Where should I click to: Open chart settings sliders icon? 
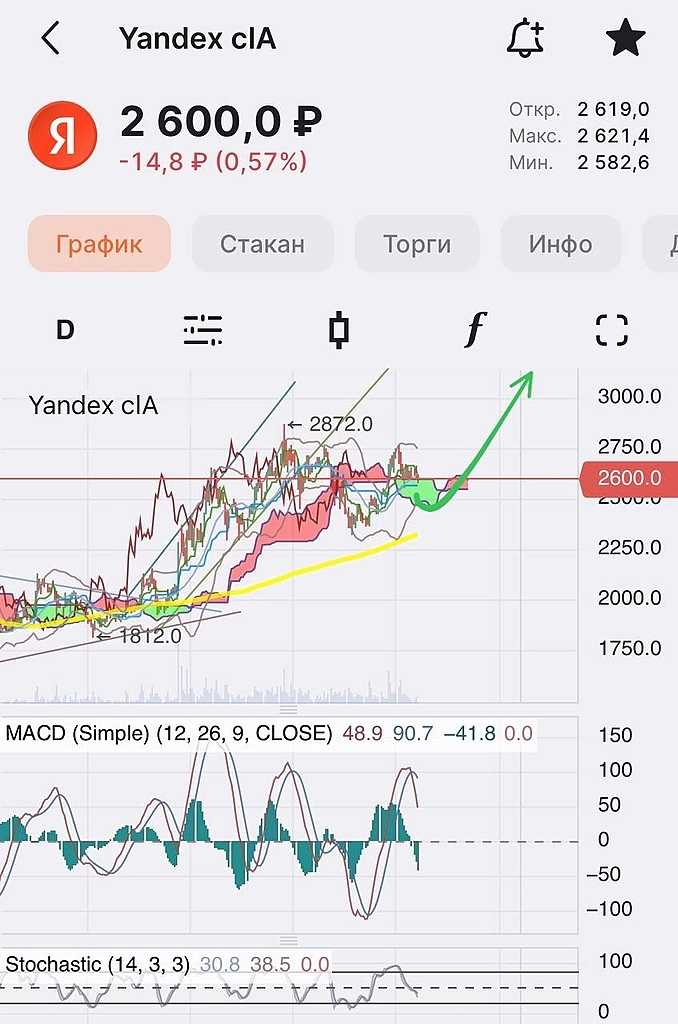click(202, 330)
